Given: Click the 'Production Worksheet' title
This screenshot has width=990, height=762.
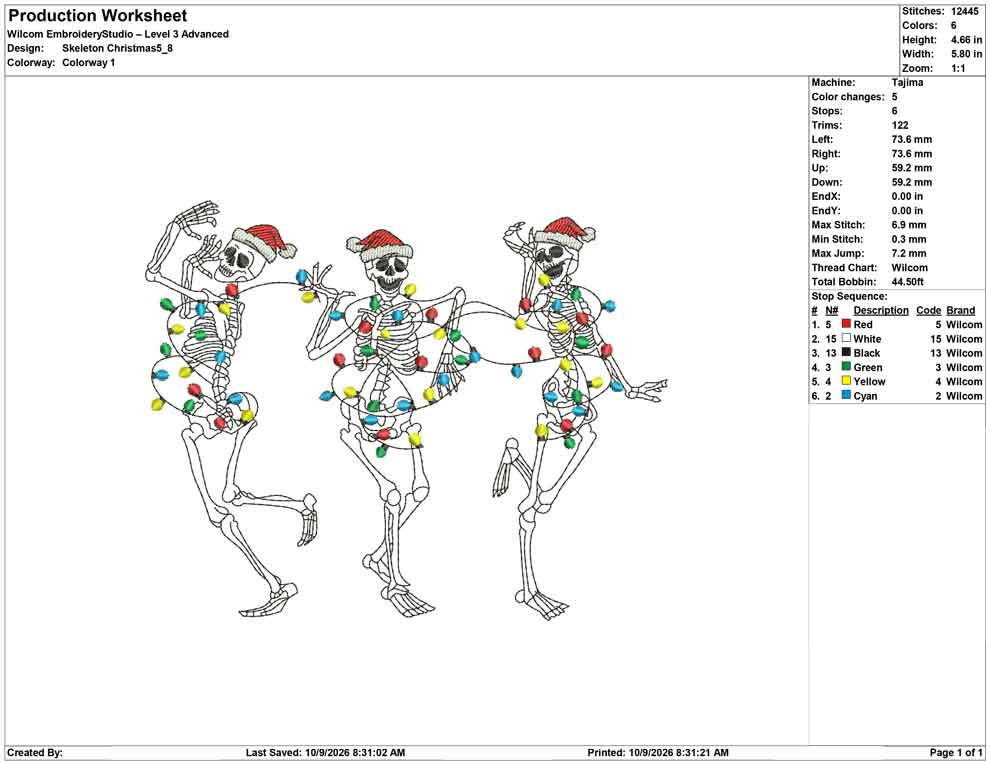Looking at the screenshot, I should pyautogui.click(x=97, y=16).
